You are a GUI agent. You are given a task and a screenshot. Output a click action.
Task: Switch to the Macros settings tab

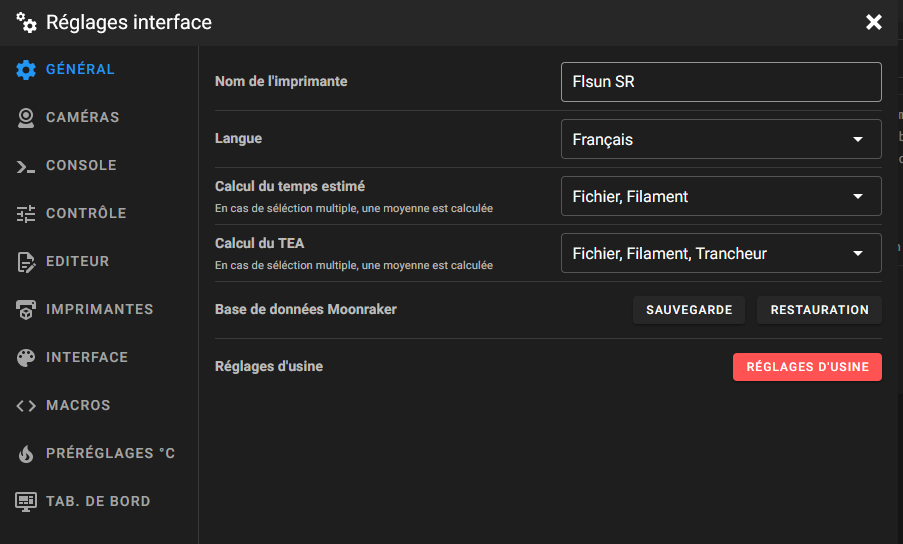pos(78,406)
